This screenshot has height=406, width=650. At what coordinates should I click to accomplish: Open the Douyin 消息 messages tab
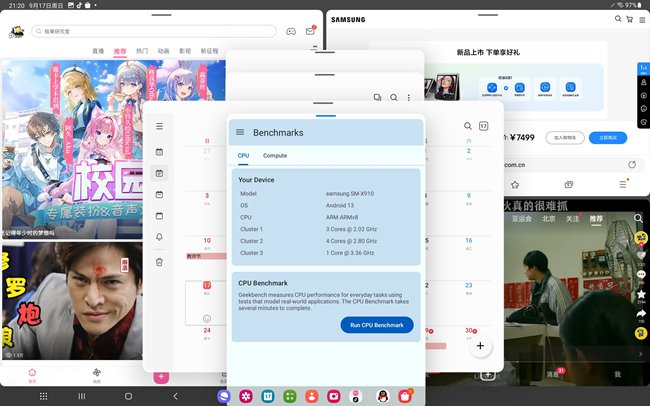pyautogui.click(x=553, y=374)
